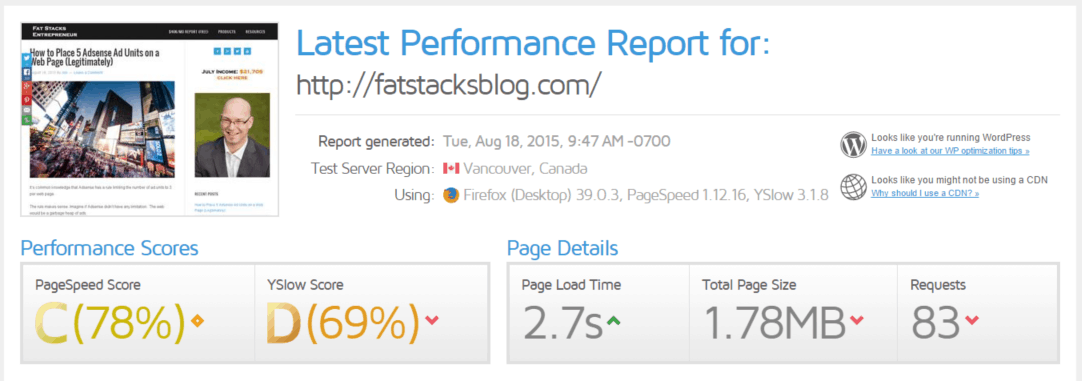
Task: Click red down arrow beside YSlow score
Action: (x=432, y=320)
